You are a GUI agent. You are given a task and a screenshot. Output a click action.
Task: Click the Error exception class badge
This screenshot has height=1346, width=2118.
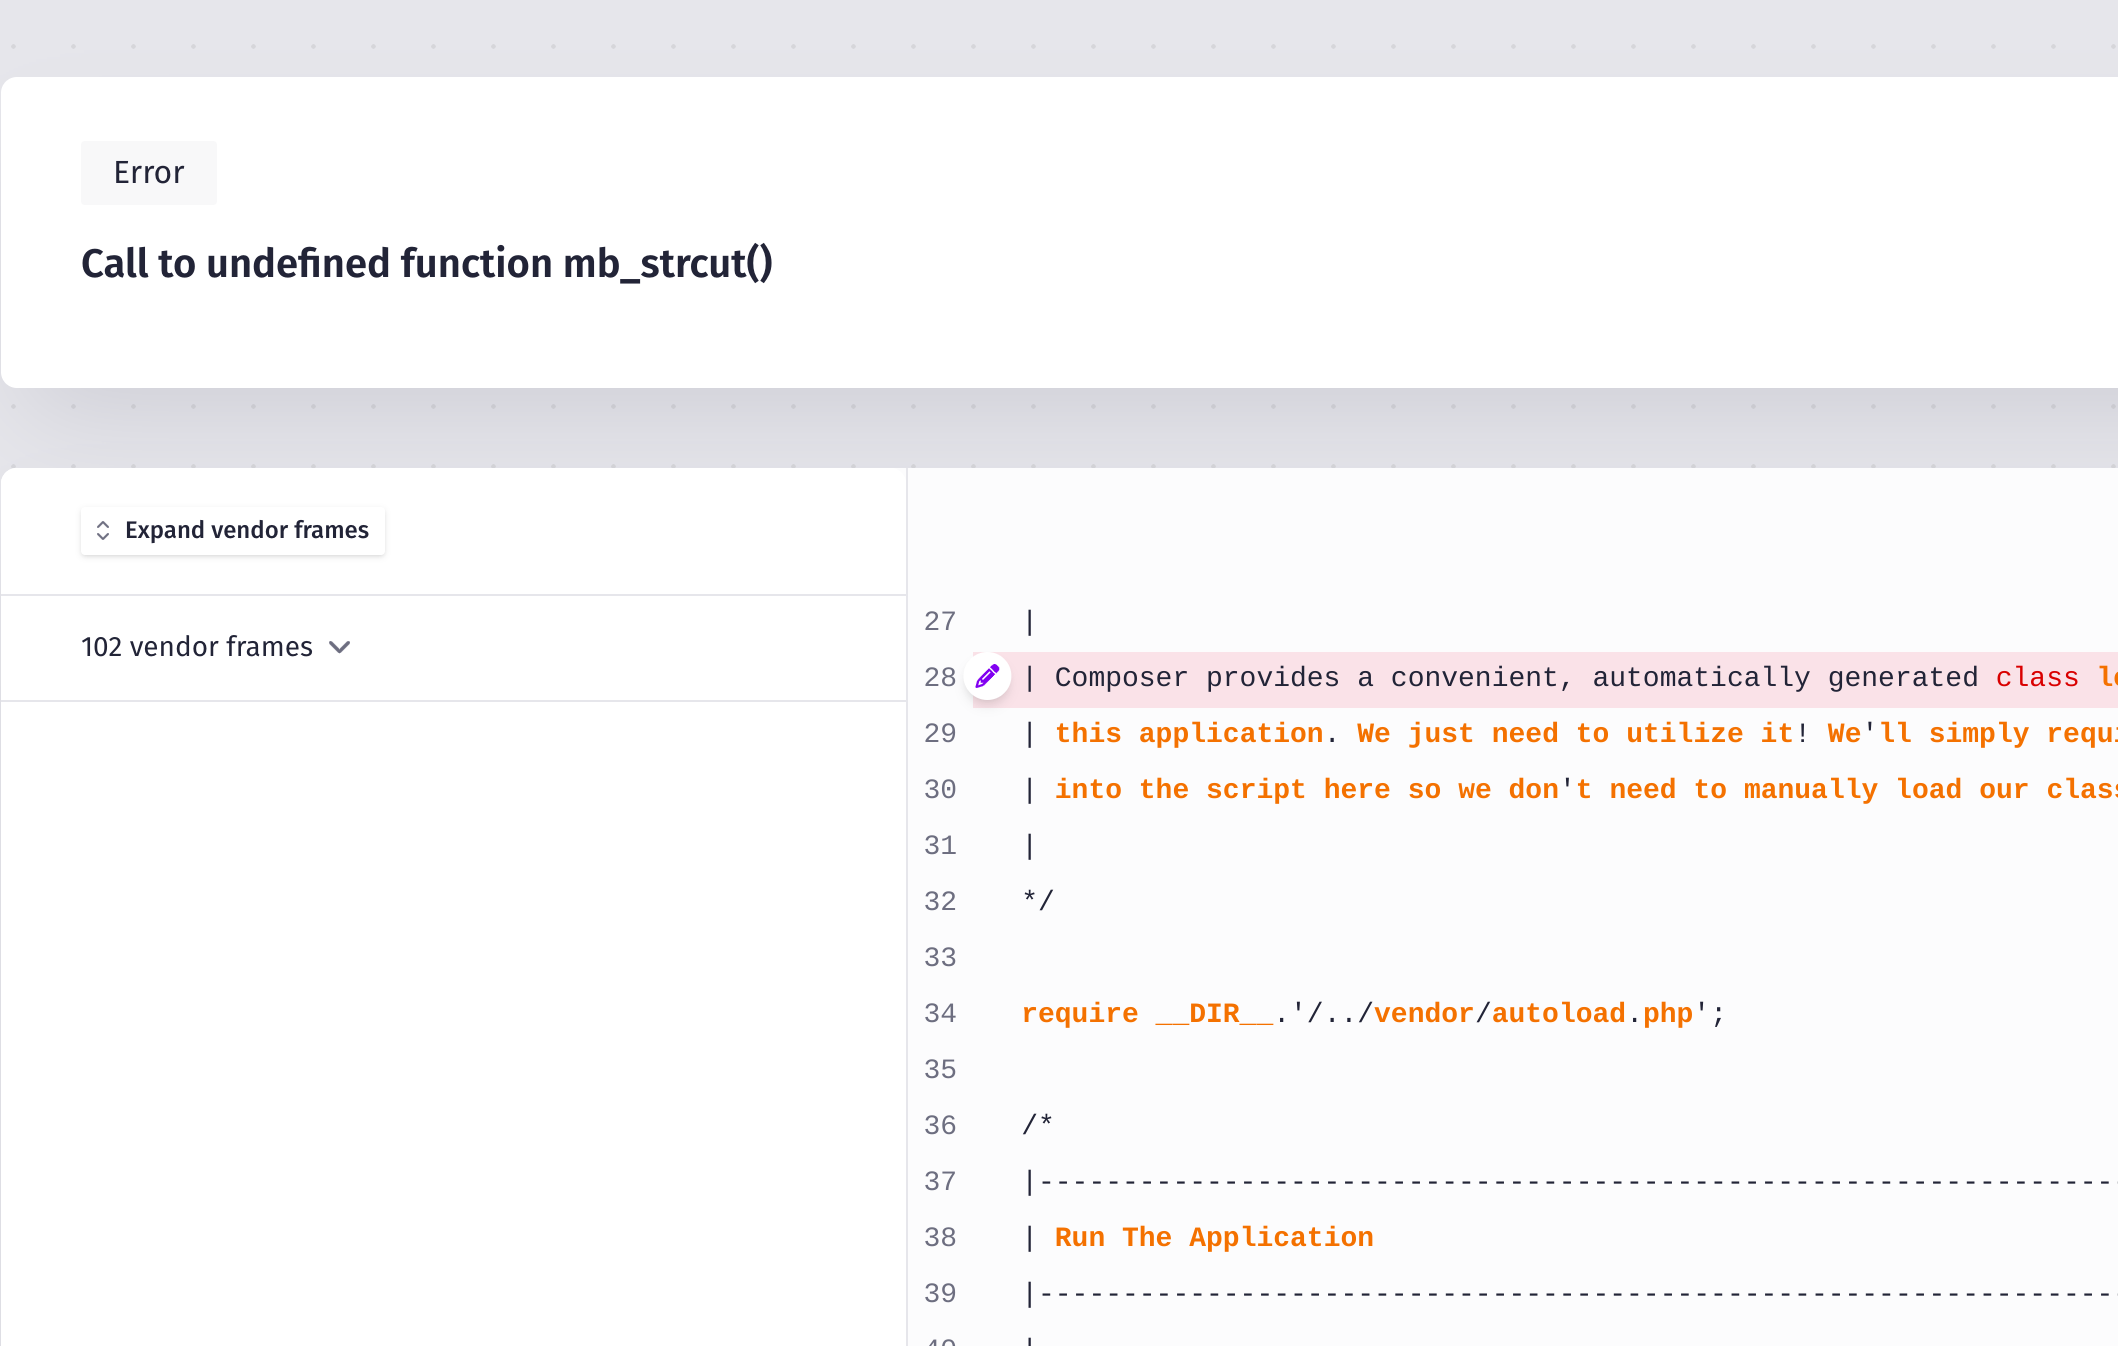click(x=149, y=173)
